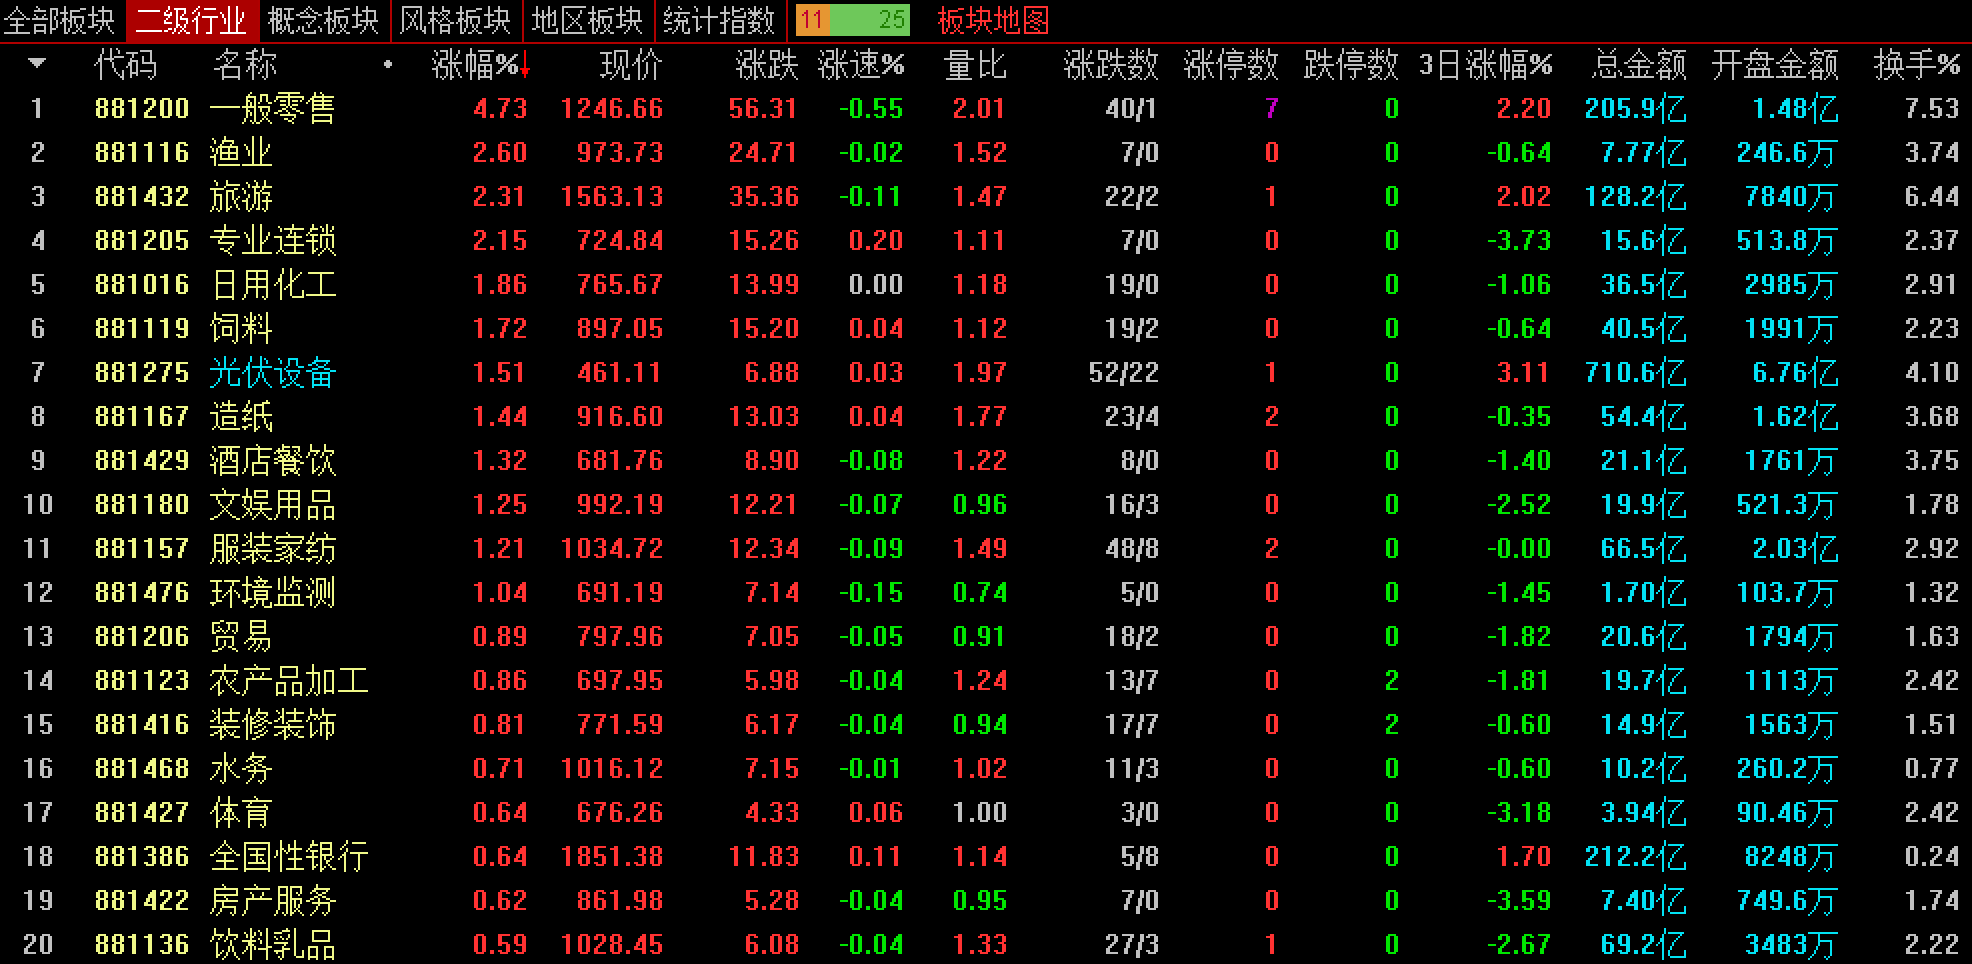Click the small dot beside 名称 header
This screenshot has width=1972, height=964.
pyautogui.click(x=388, y=66)
